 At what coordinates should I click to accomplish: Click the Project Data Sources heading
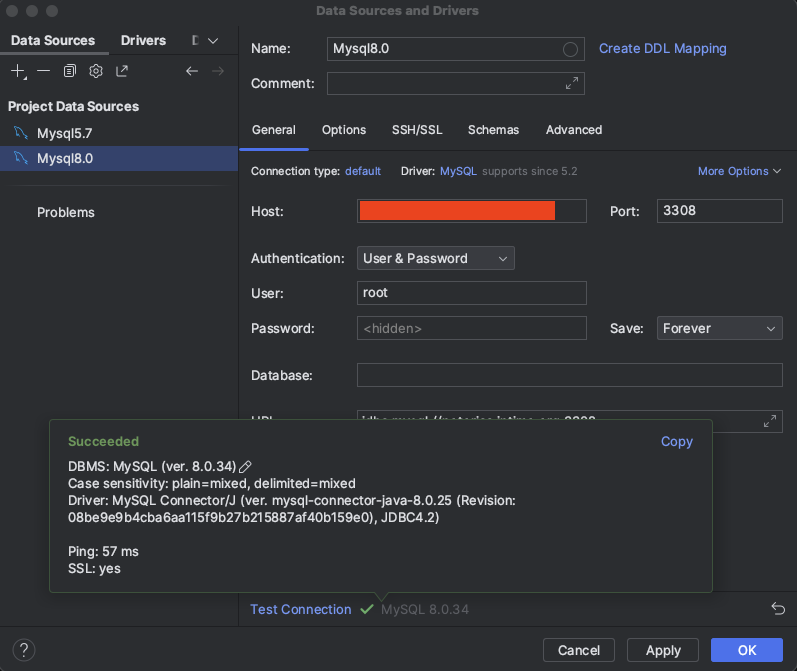tap(73, 107)
